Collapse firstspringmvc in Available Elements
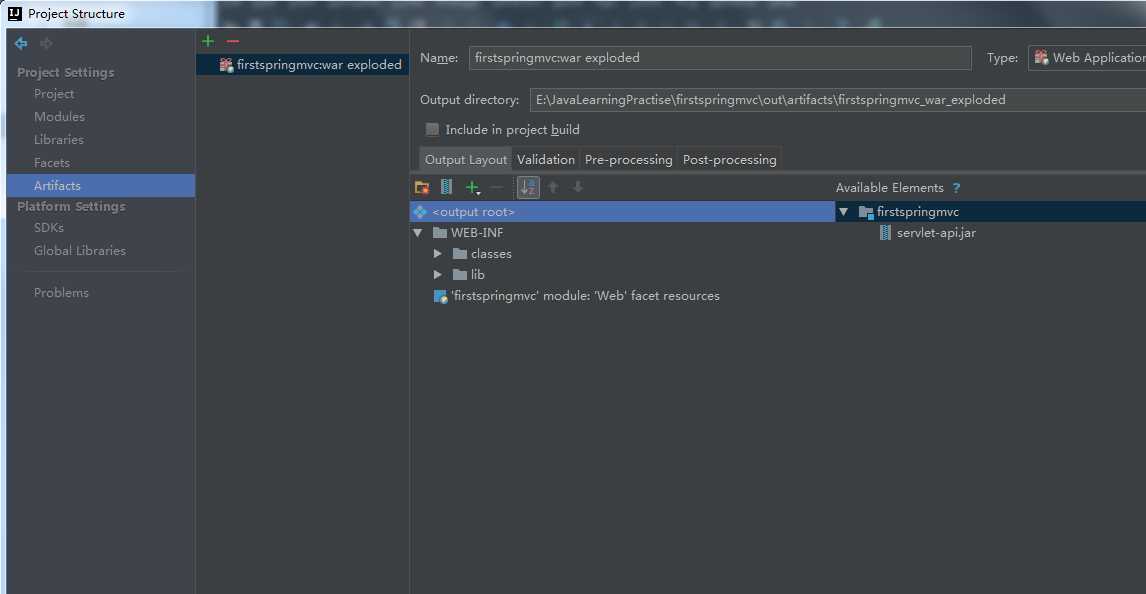The image size is (1146, 594). point(843,212)
